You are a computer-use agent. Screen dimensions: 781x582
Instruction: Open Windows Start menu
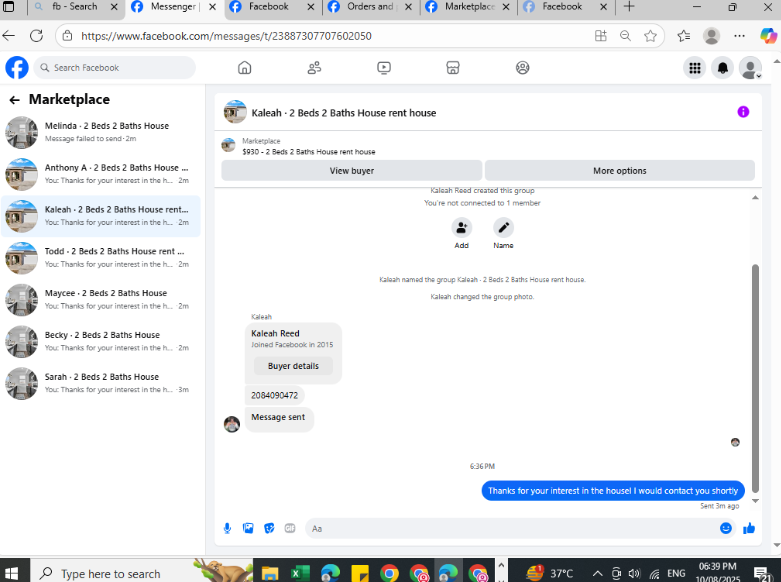[11, 573]
